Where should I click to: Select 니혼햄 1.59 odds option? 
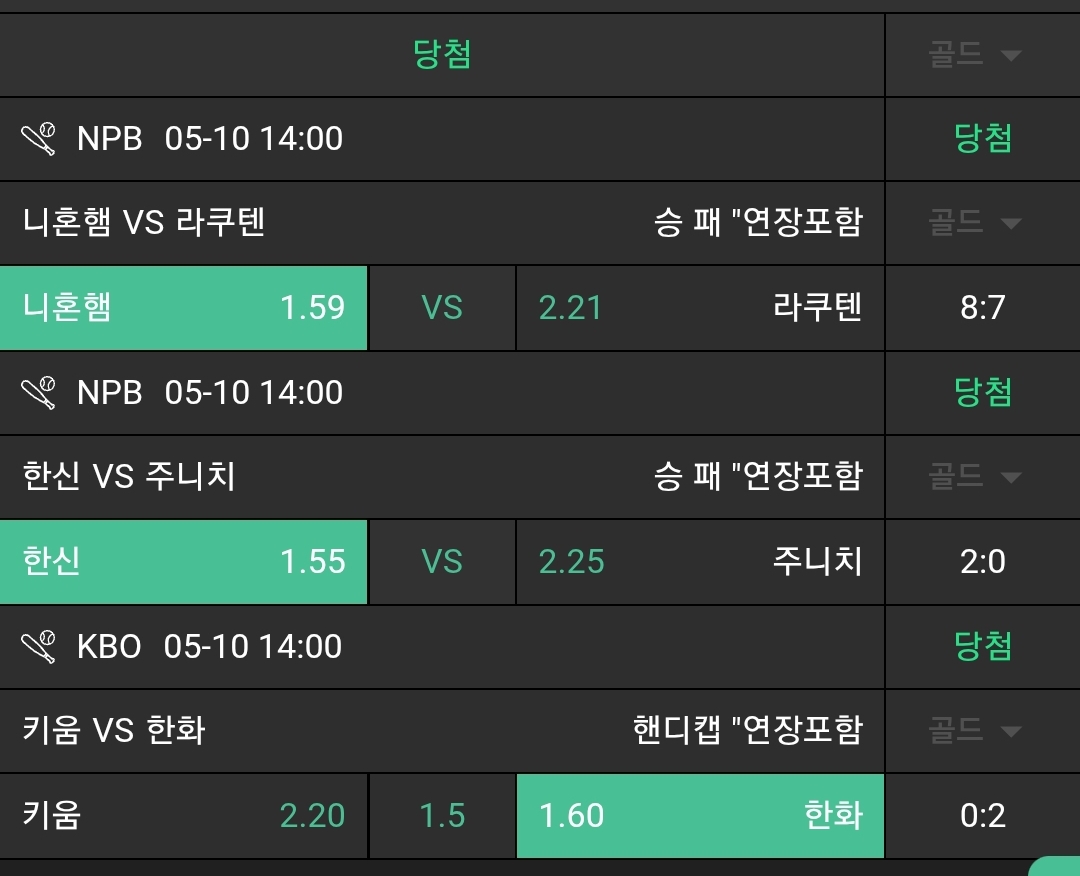pos(184,308)
